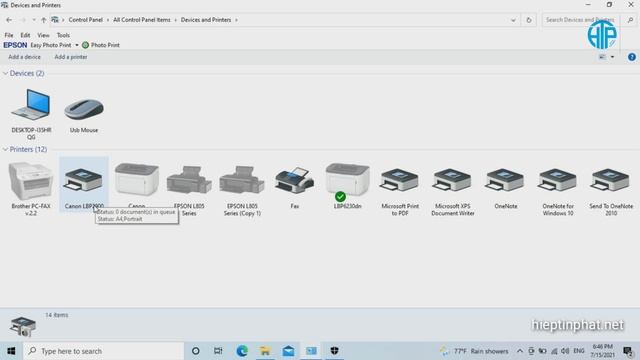This screenshot has height=360, width=640.
Task: Go forward with the Forward arrow
Action: (x=23, y=20)
